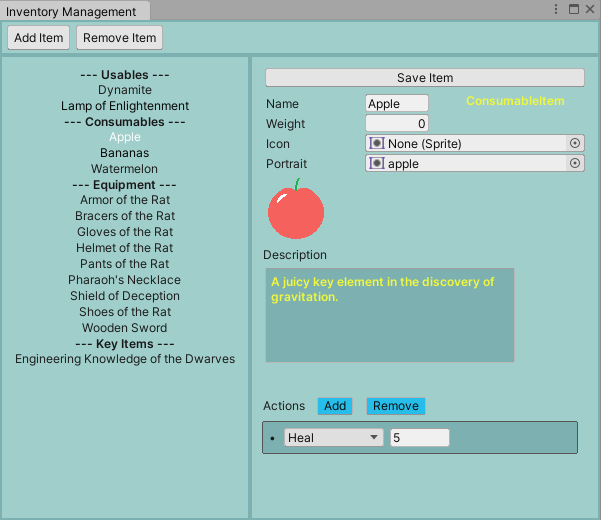Screen dimensions: 601x520
Task: Open the Icon sprite object picker
Action: tap(575, 143)
